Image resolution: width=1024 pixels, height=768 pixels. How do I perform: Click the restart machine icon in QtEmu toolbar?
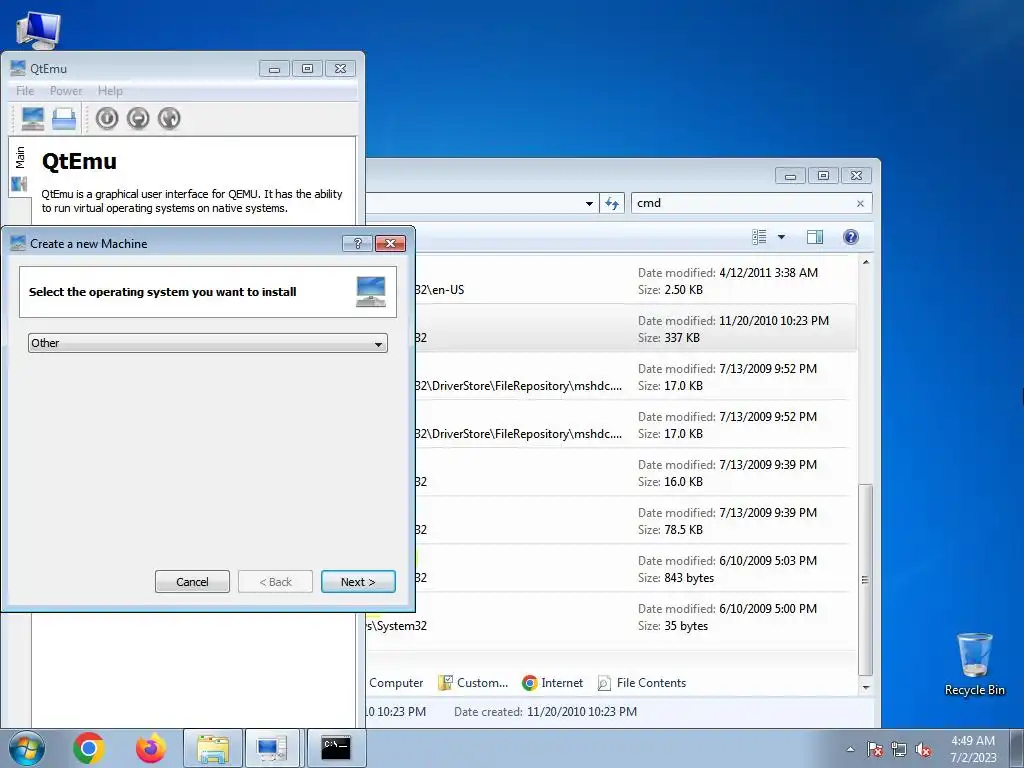point(169,118)
